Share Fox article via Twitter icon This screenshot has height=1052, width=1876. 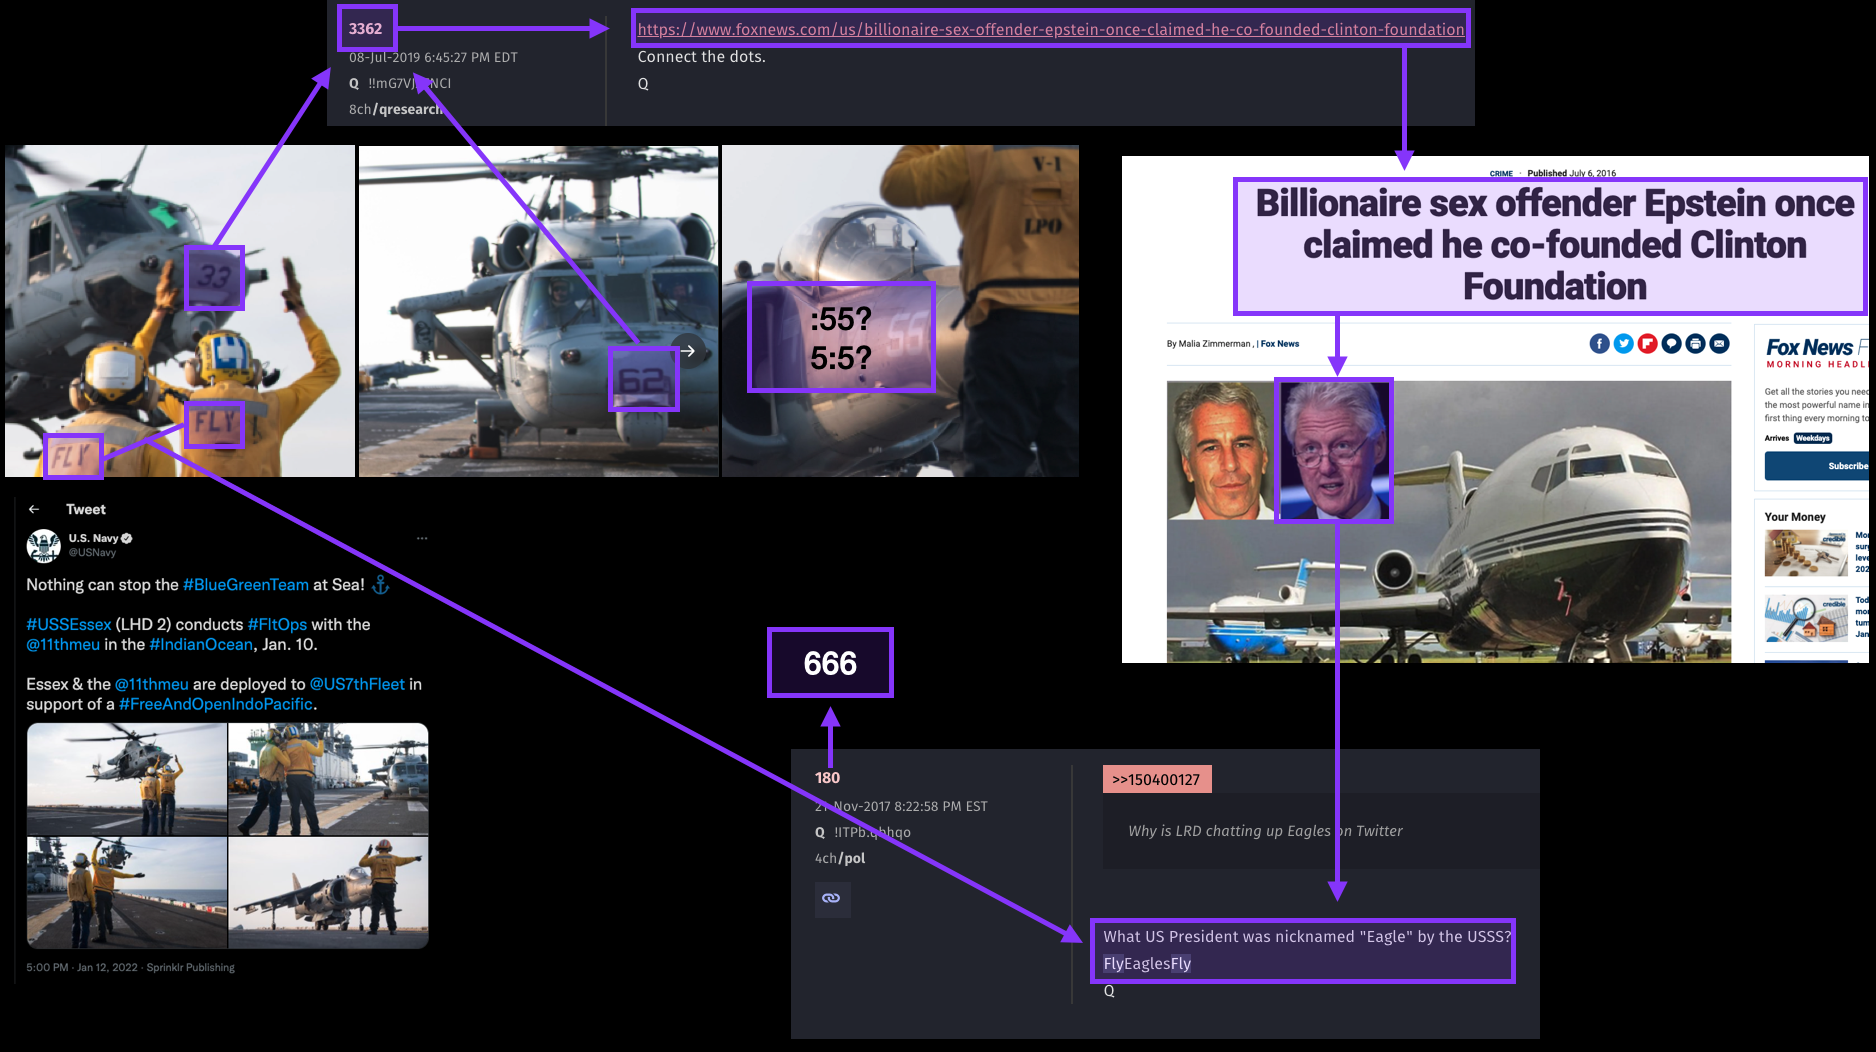[x=1623, y=344]
